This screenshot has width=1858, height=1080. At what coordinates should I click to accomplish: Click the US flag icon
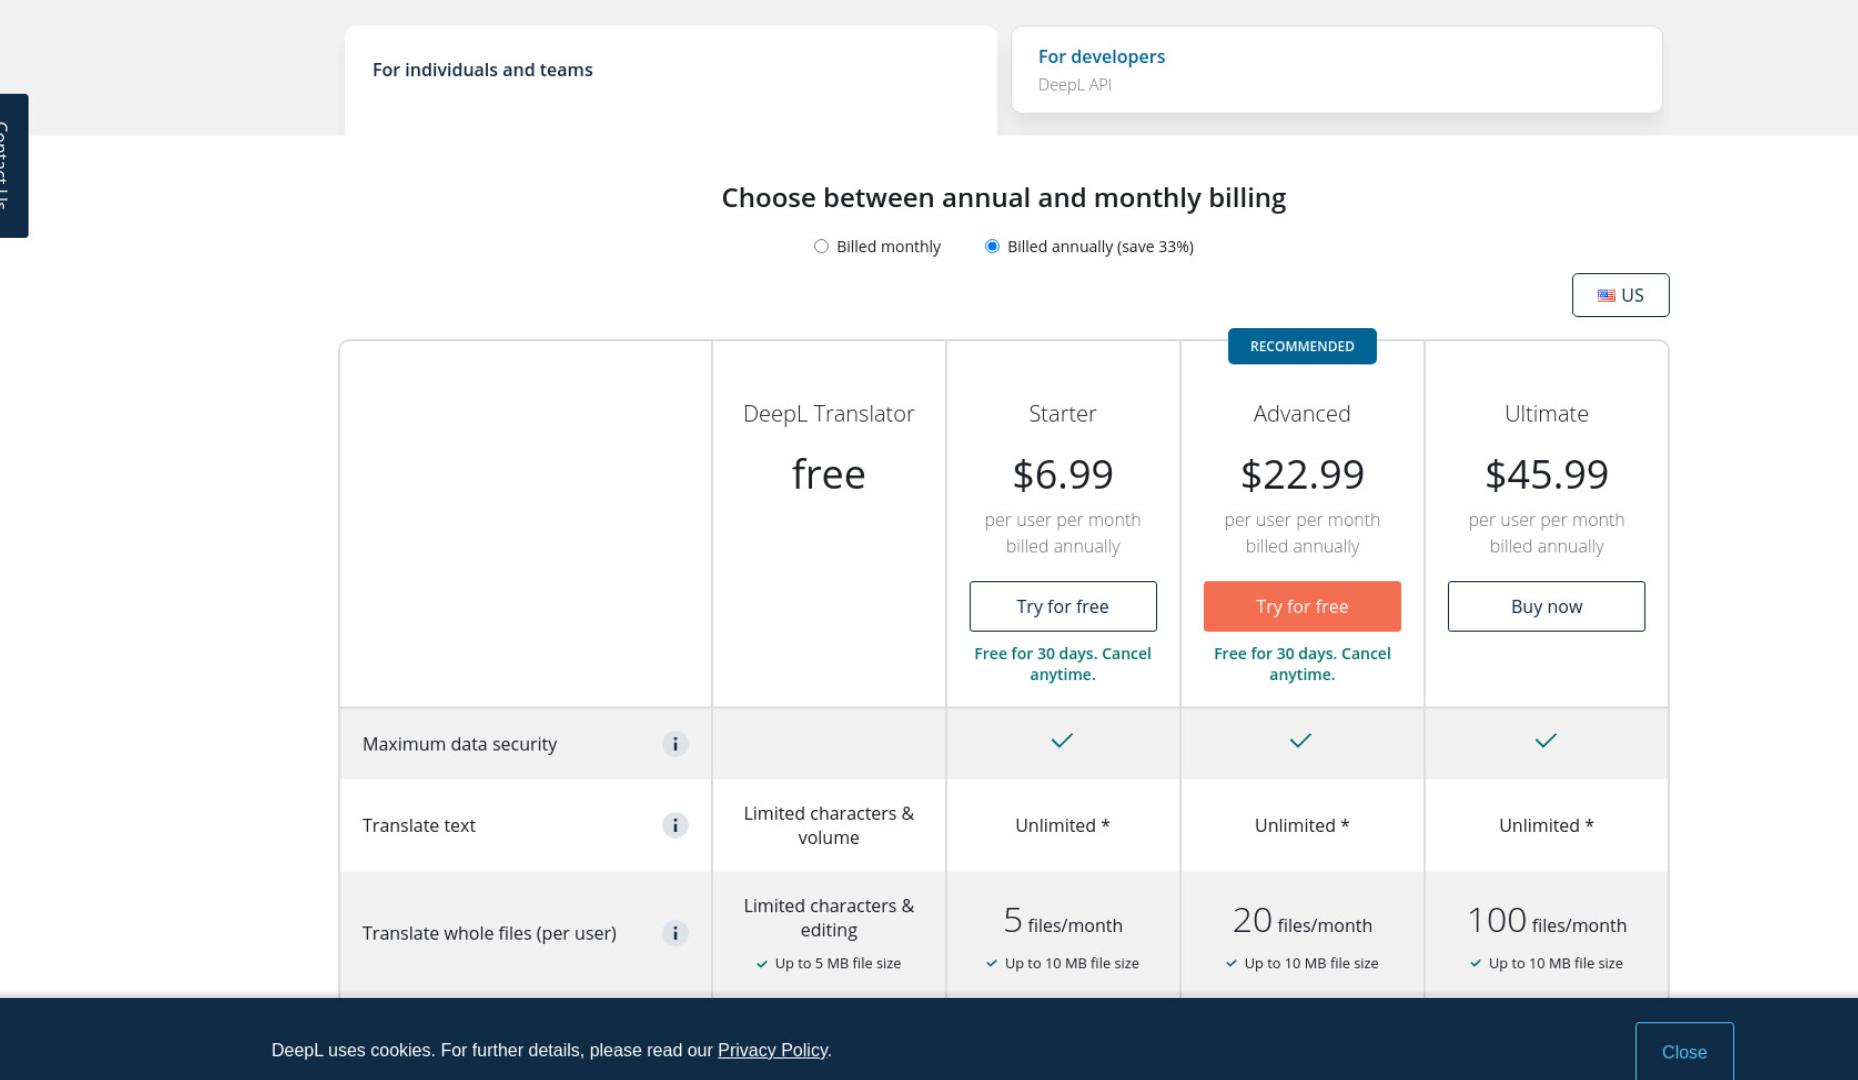pyautogui.click(x=1606, y=296)
